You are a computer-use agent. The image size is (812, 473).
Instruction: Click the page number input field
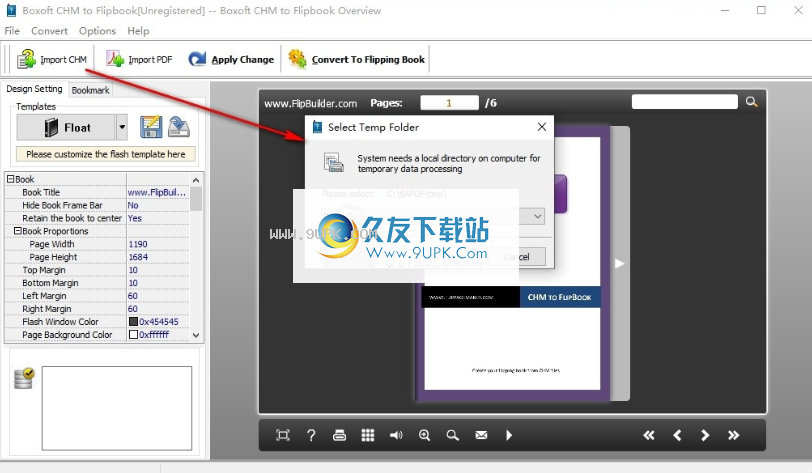(x=449, y=103)
